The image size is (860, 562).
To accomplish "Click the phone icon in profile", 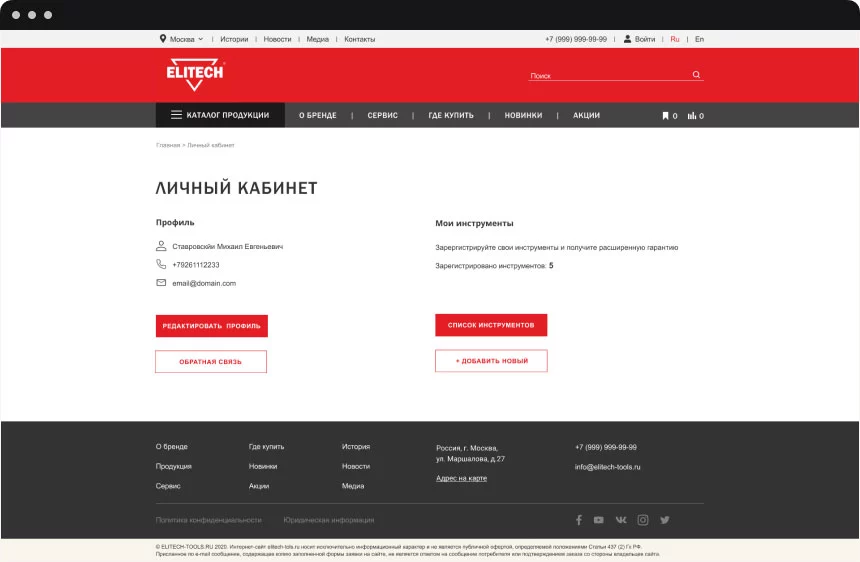I will click(x=161, y=264).
